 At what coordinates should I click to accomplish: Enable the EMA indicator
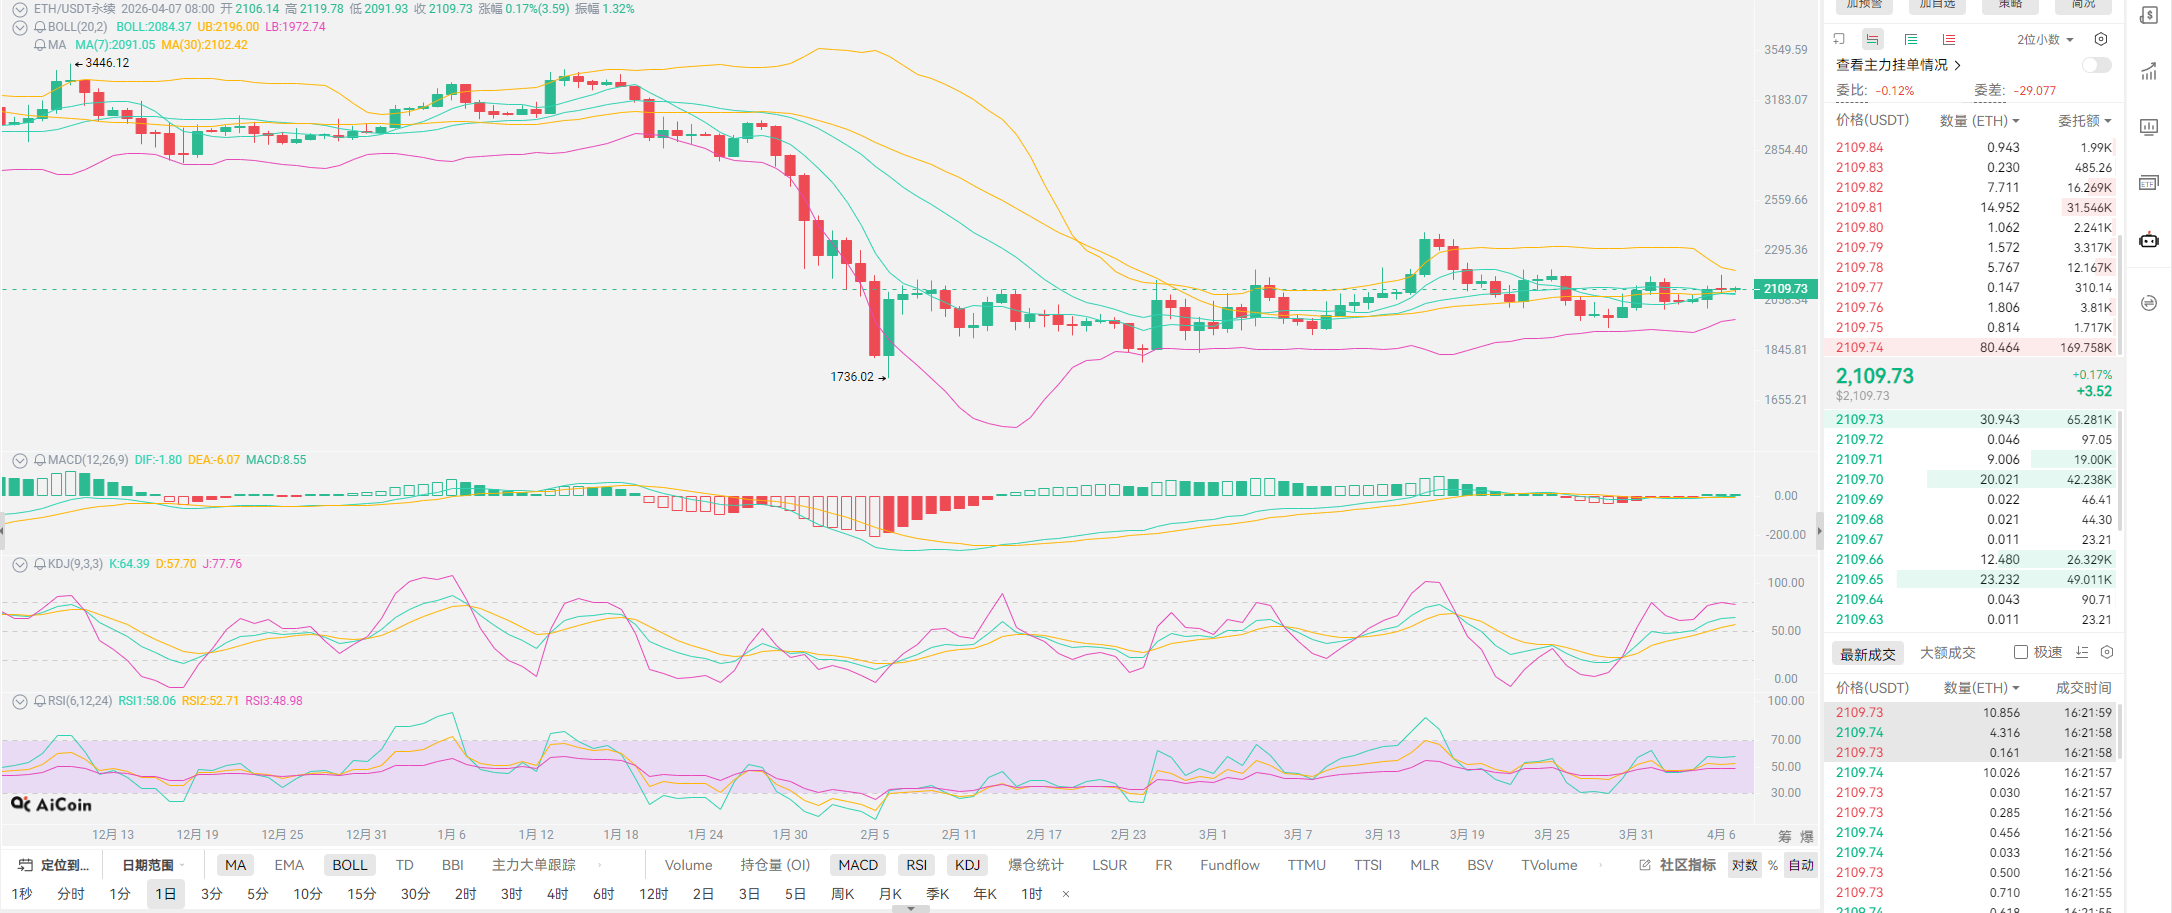(x=289, y=865)
